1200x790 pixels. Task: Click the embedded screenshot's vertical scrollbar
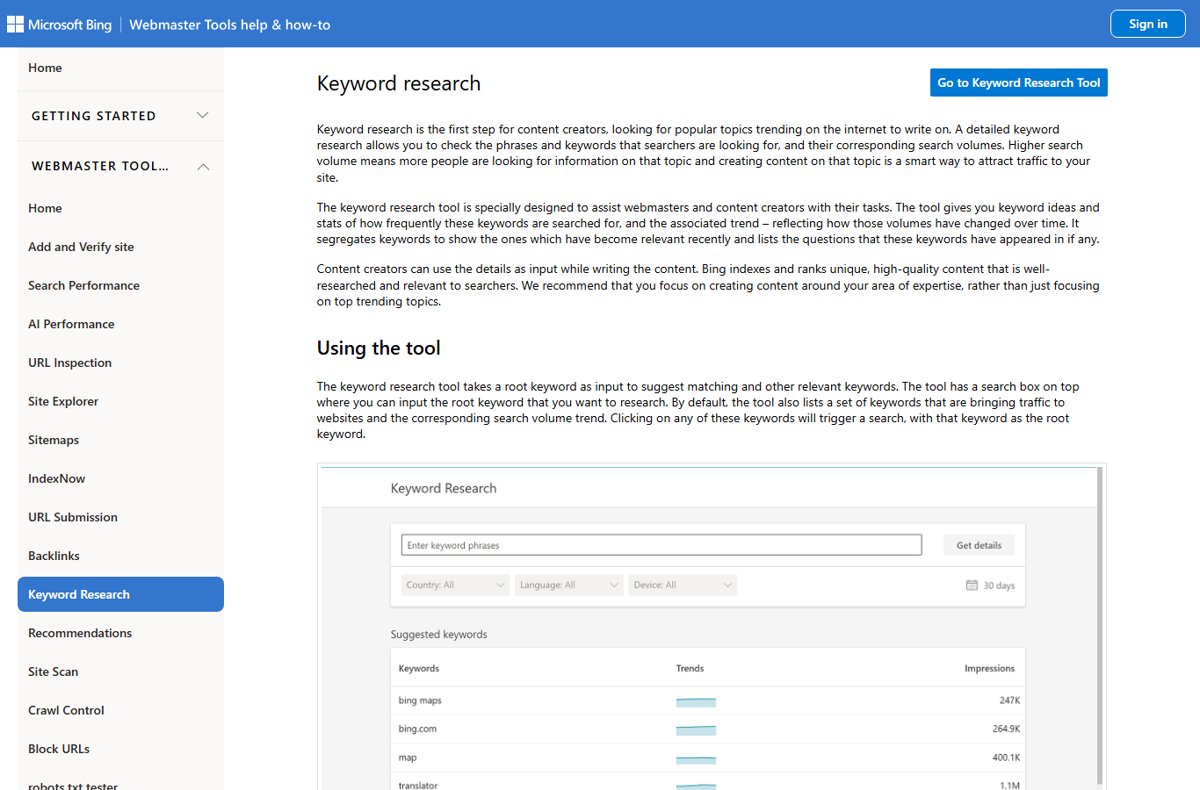(1101, 627)
